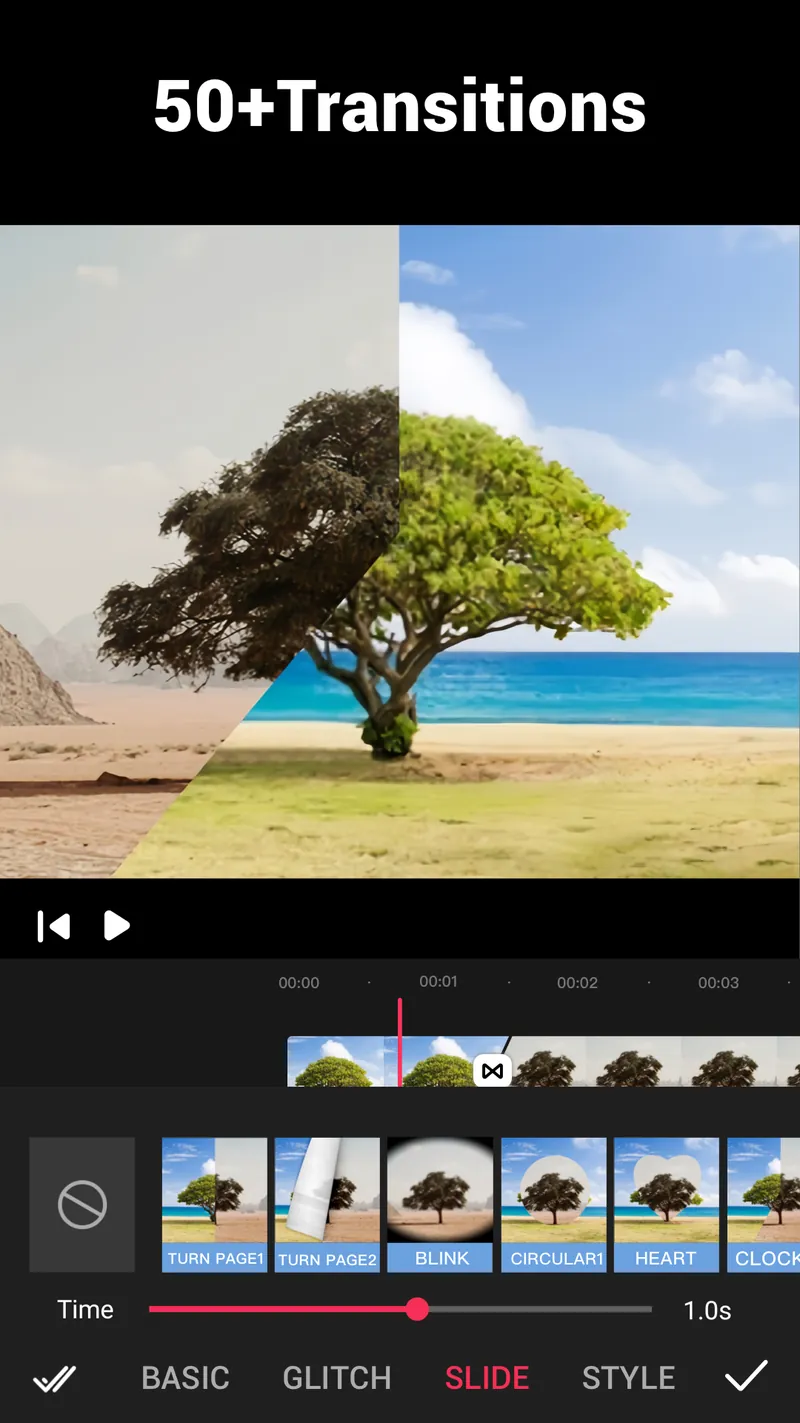Jump to the previous clip
Viewport: 800px width, 1423px height.
[x=53, y=926]
